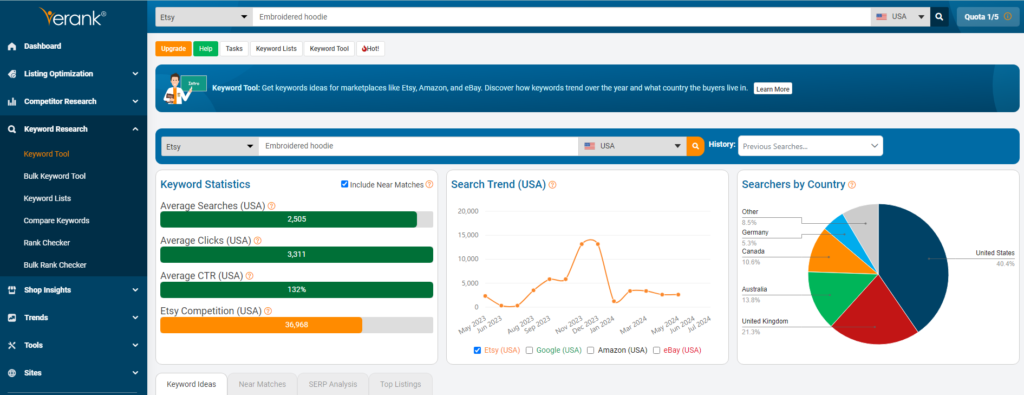Click the Keyword Research magnifier icon
1024x395 pixels.
(x=12, y=129)
